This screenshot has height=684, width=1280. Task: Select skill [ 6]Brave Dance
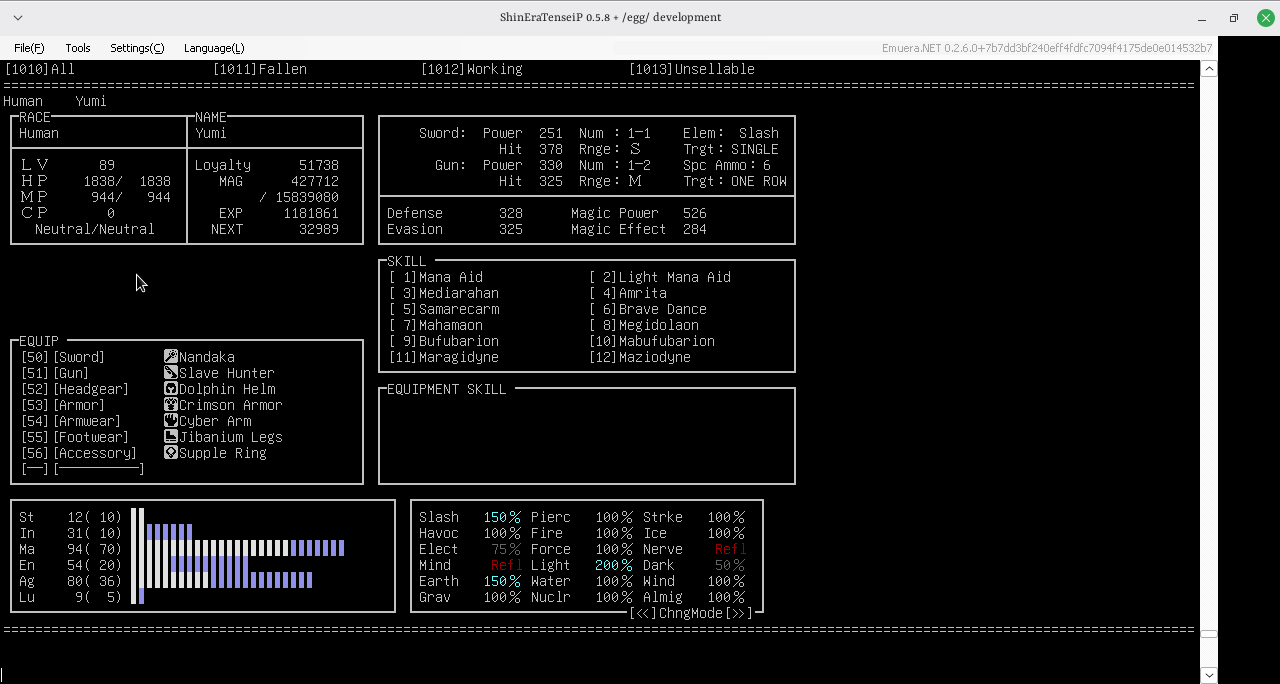pyautogui.click(x=648, y=309)
